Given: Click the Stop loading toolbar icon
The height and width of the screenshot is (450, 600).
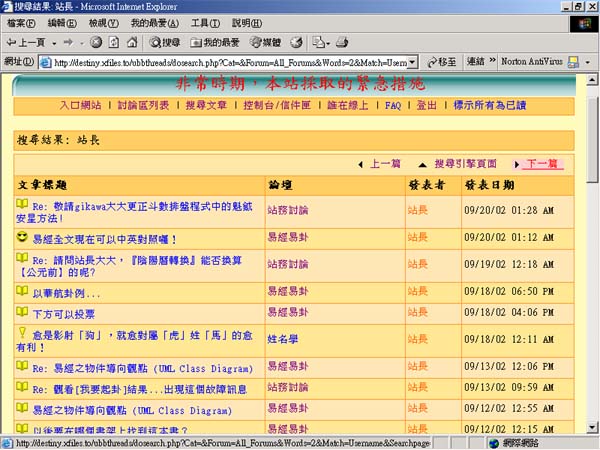Looking at the screenshot, I should pos(97,42).
